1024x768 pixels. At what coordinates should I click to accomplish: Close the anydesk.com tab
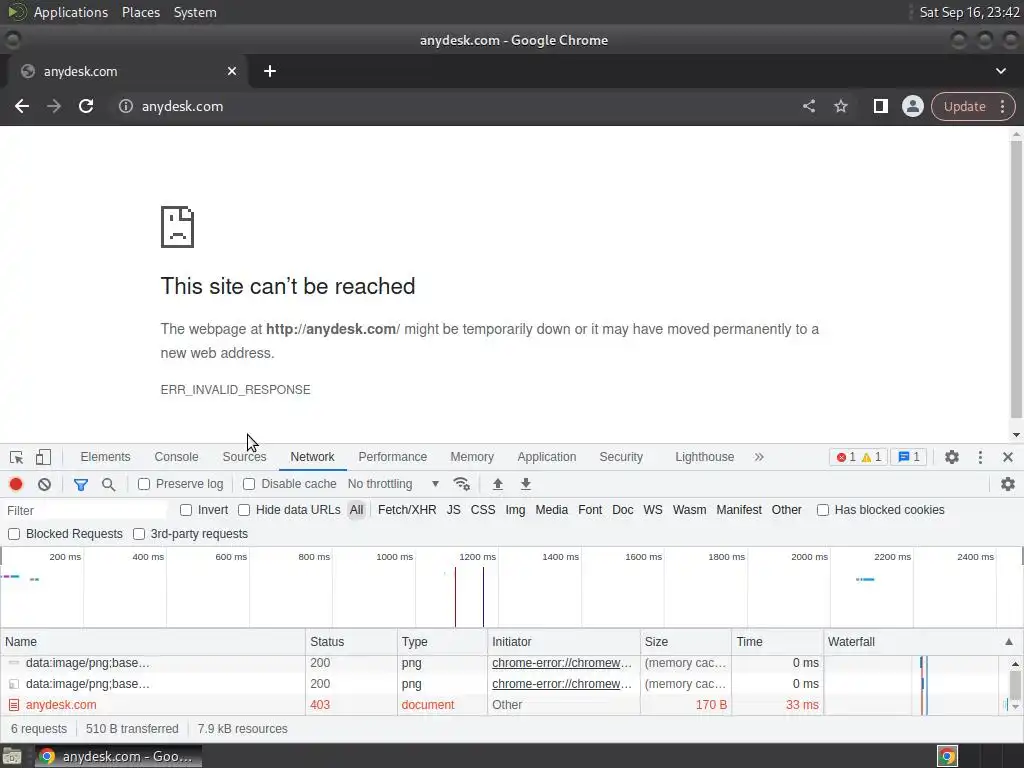232,71
